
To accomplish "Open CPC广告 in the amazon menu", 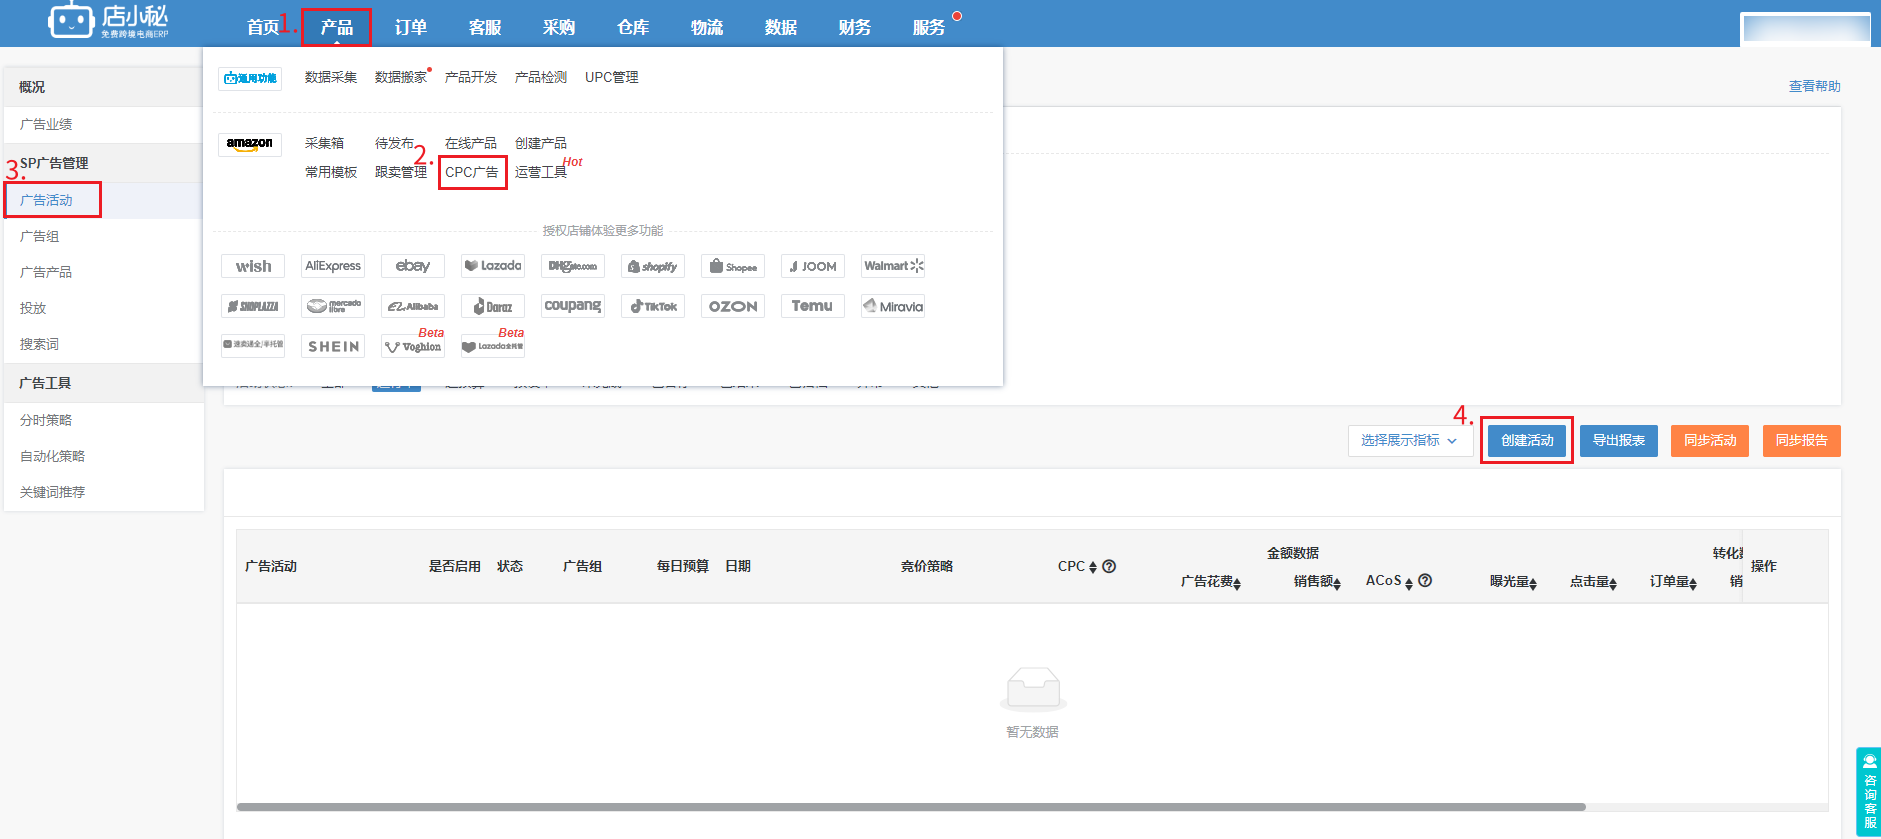I will click(472, 172).
